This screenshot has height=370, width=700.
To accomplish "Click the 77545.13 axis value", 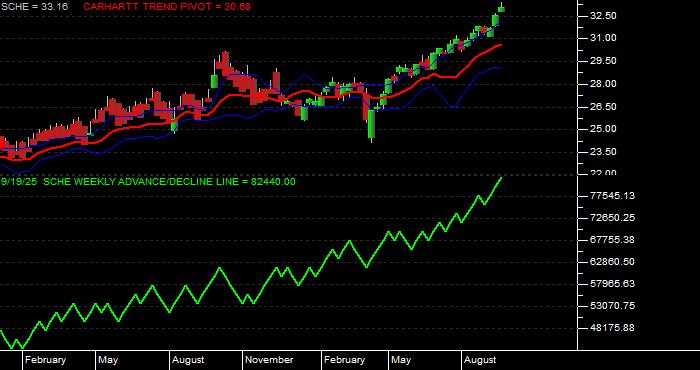I will pos(612,195).
